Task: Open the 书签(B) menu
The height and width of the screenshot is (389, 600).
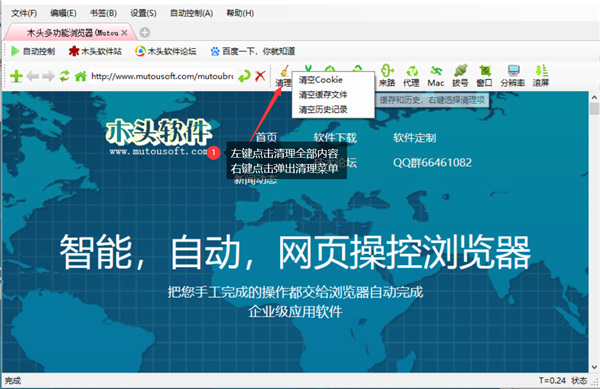Action: 103,13
